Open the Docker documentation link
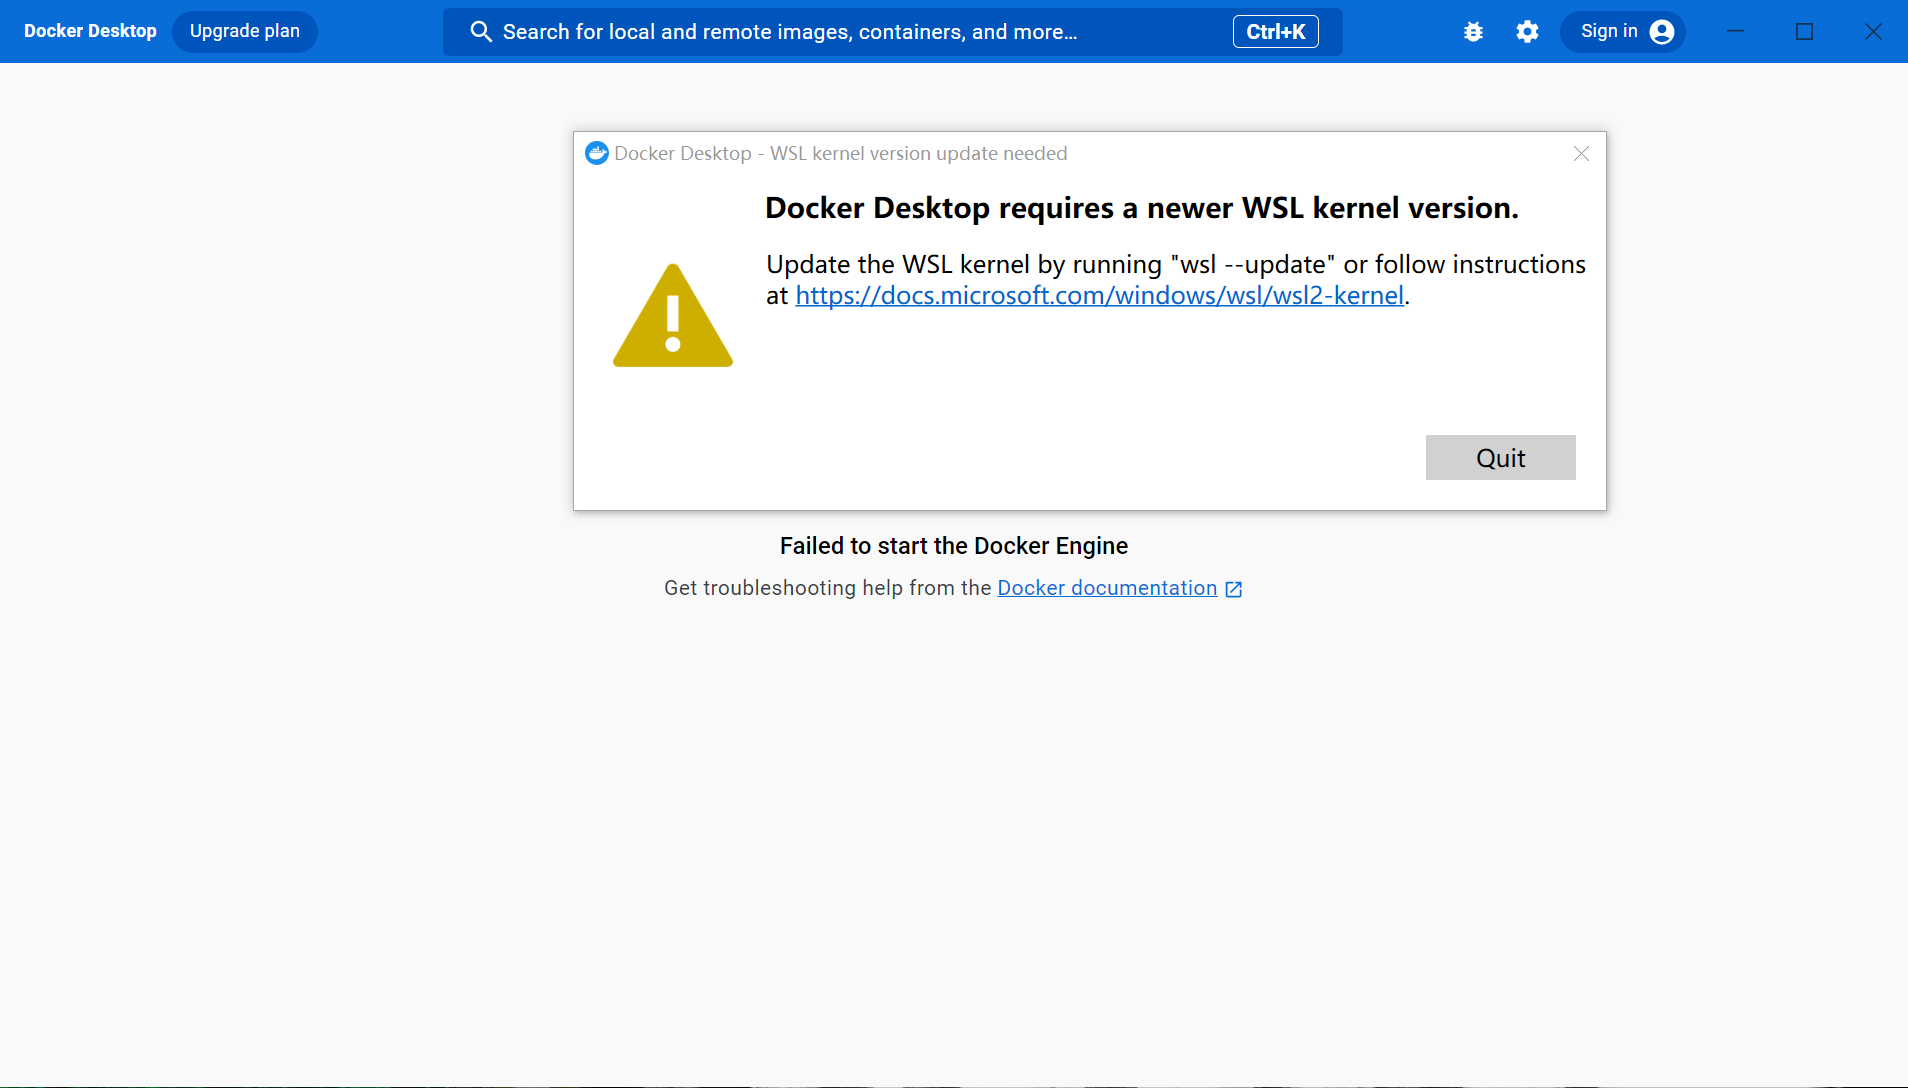 pos(1107,588)
